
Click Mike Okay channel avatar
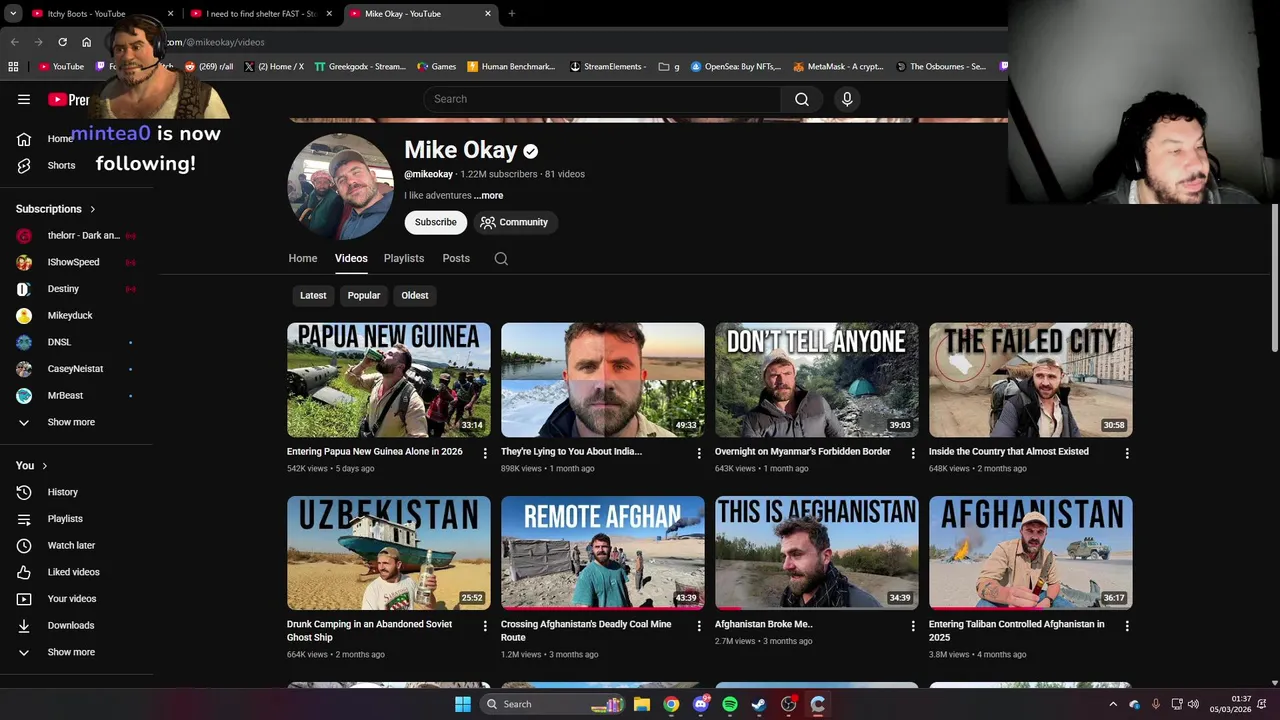(341, 187)
